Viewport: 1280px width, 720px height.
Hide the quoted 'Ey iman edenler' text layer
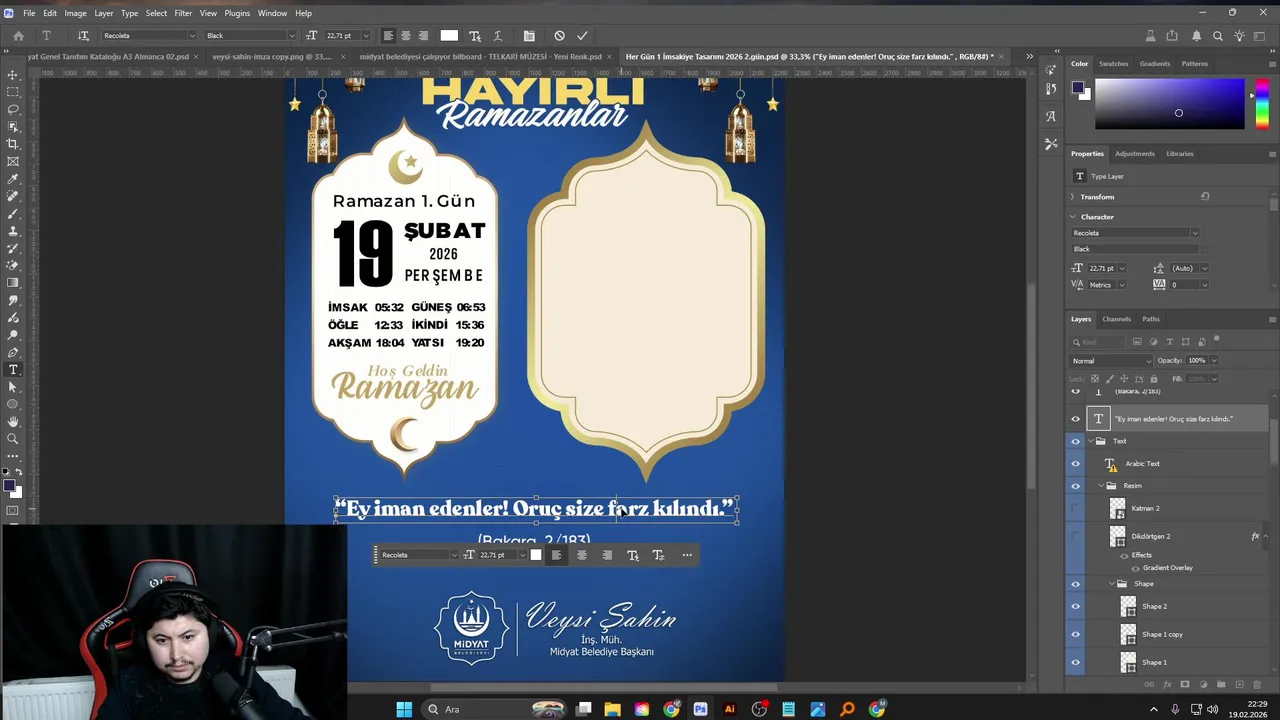(1076, 419)
